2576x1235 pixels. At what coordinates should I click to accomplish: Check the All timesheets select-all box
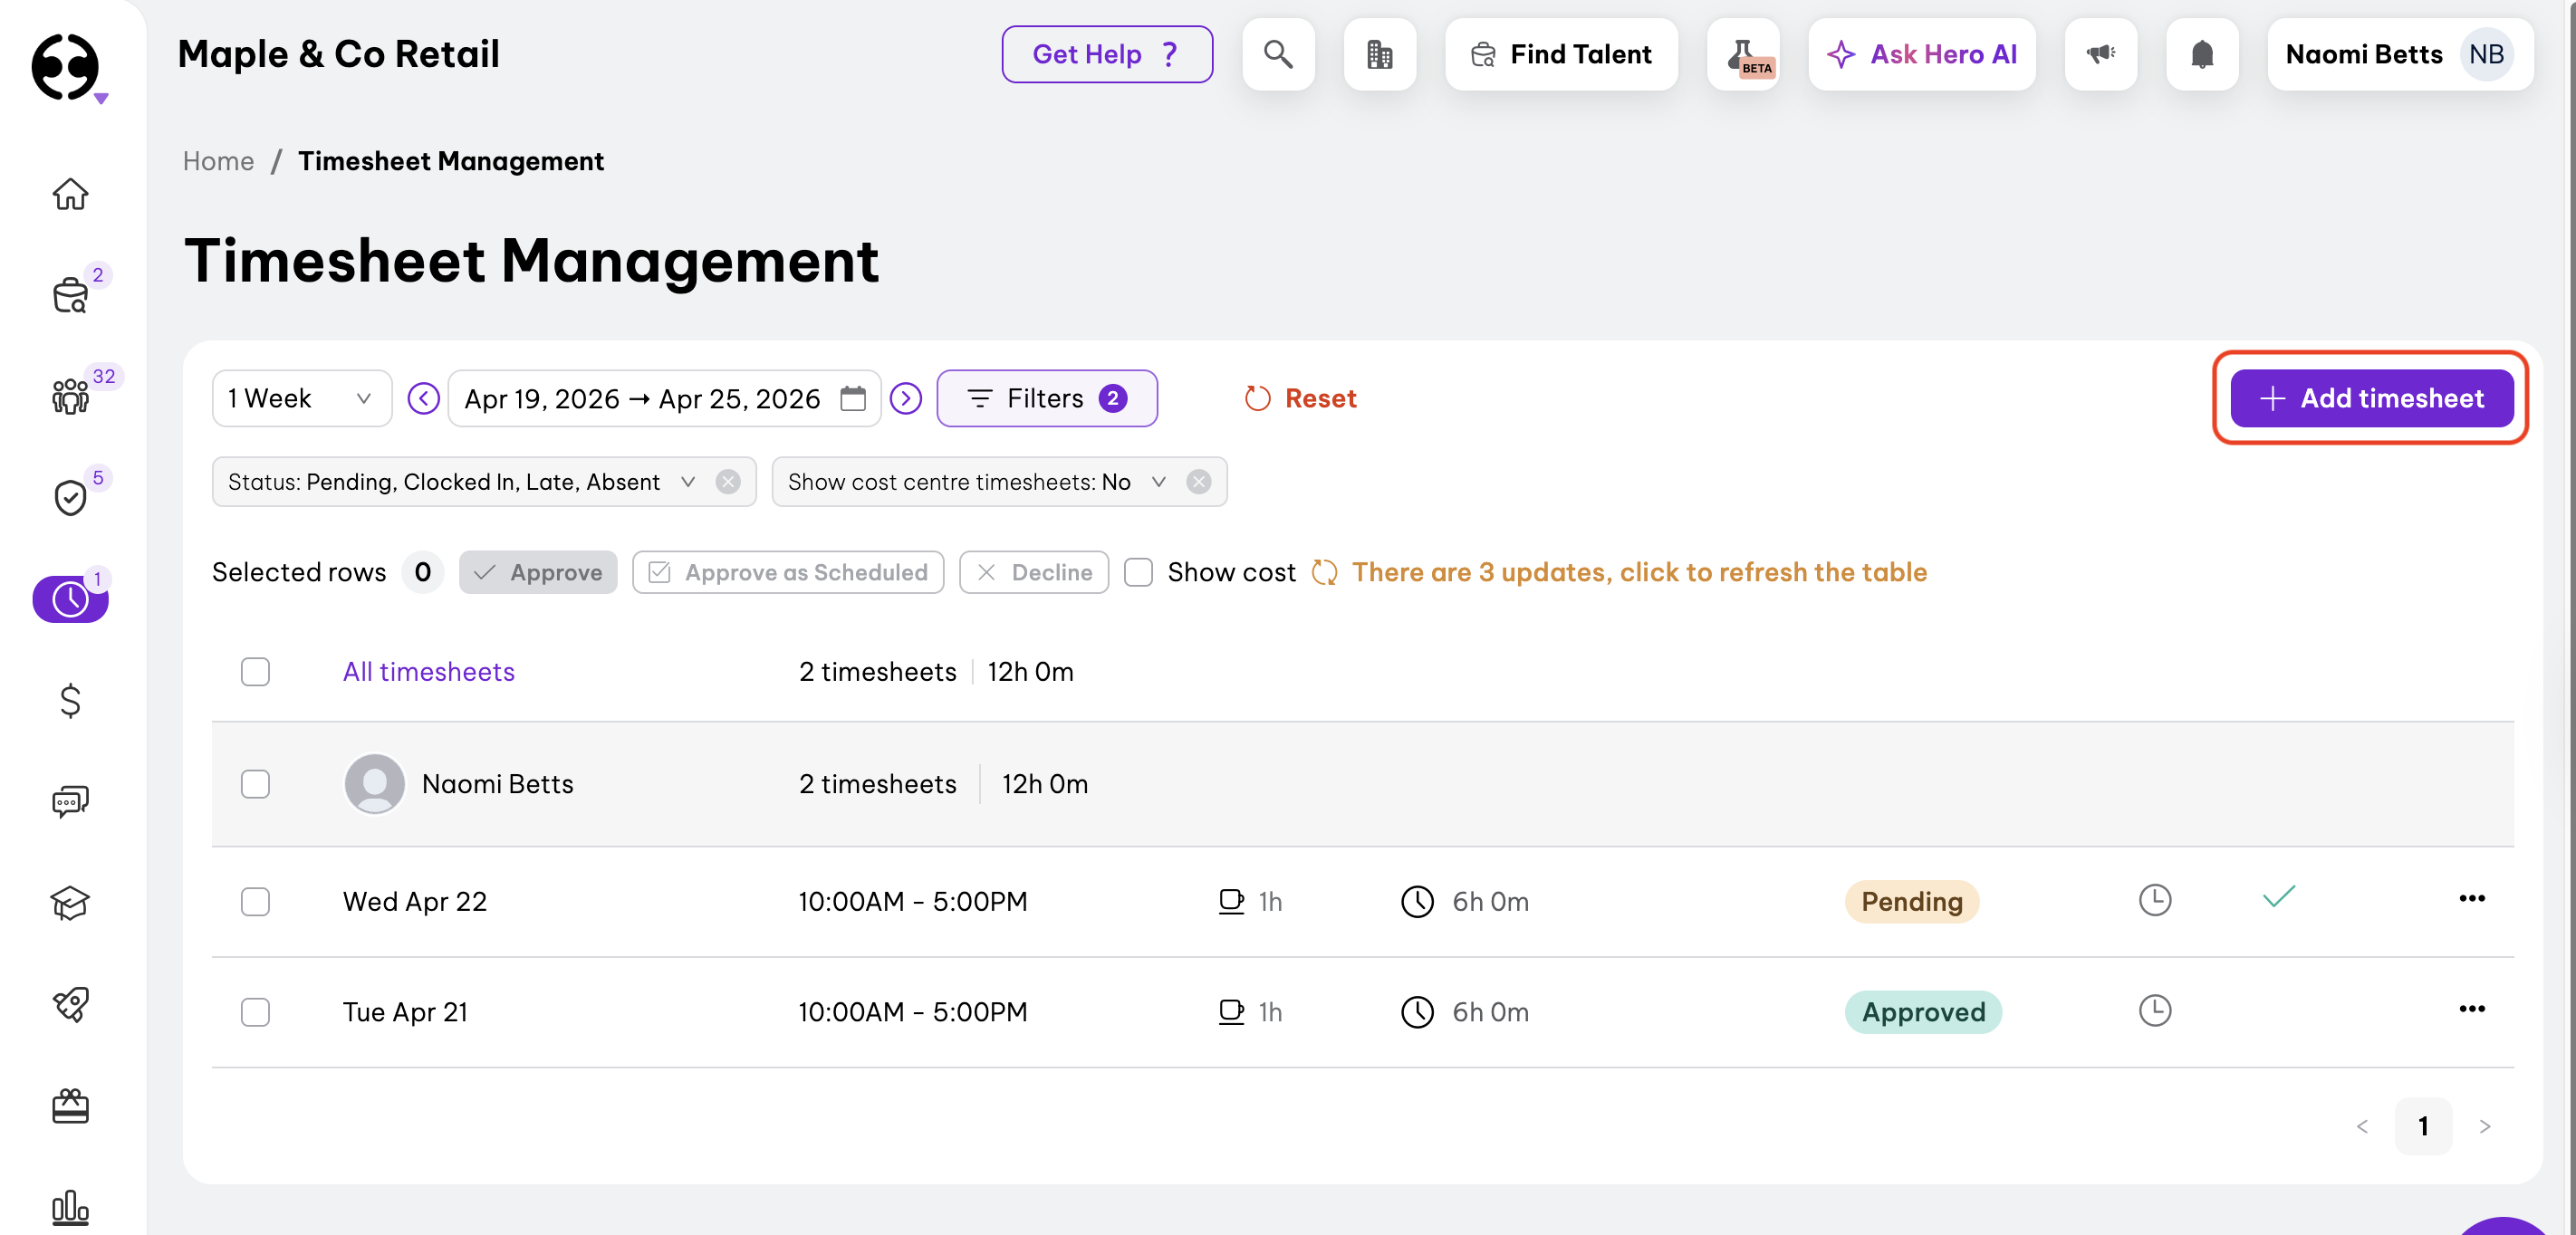[x=255, y=672]
